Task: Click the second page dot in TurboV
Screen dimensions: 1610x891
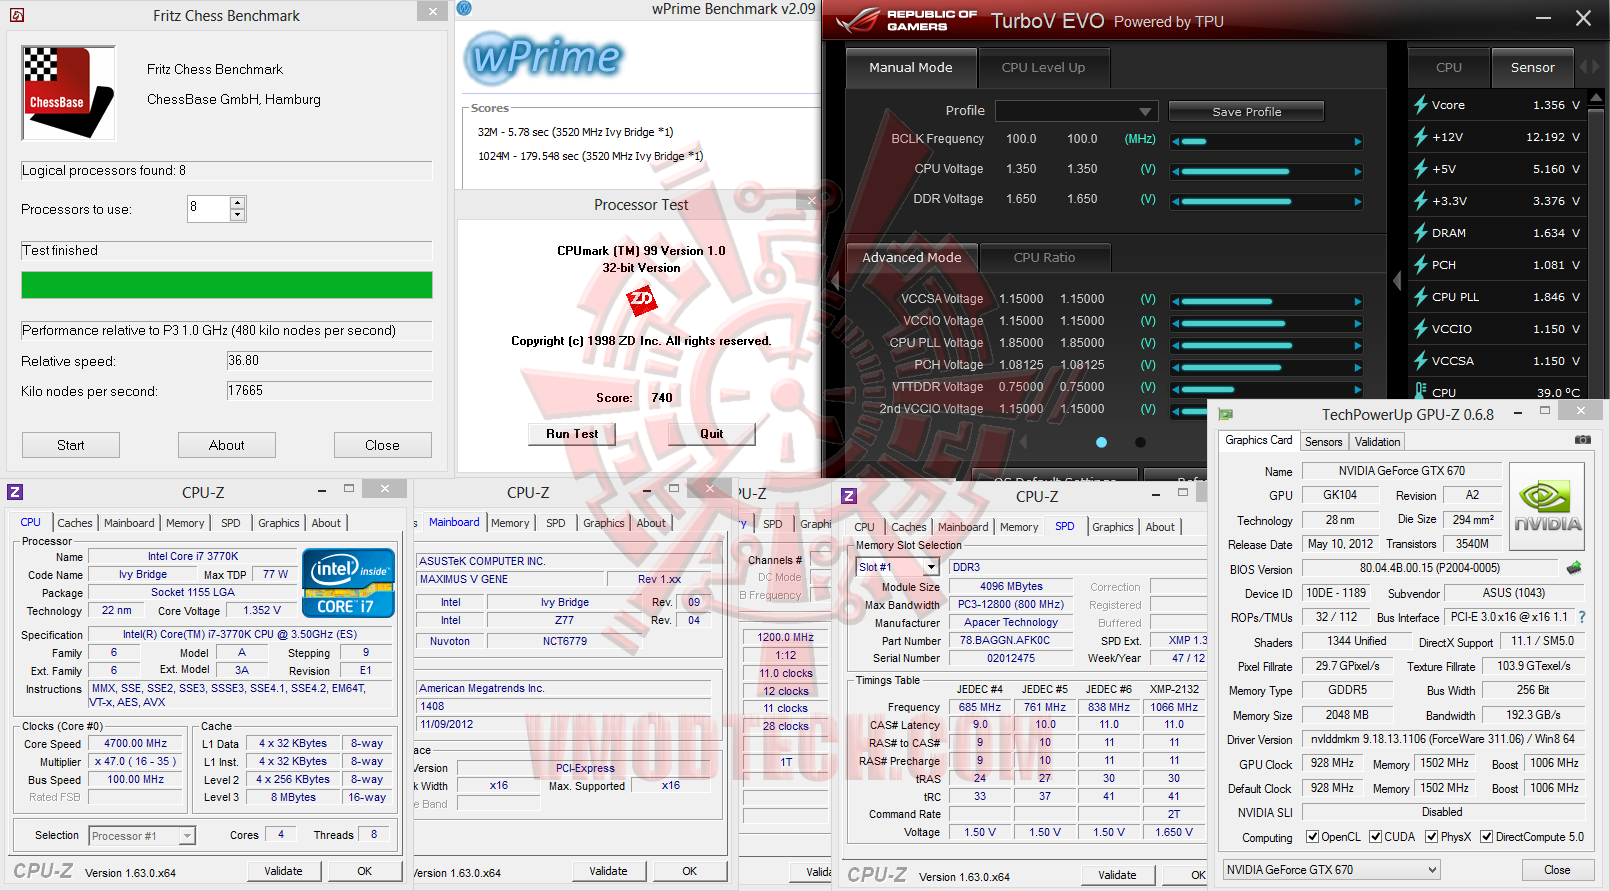Action: (x=1140, y=442)
